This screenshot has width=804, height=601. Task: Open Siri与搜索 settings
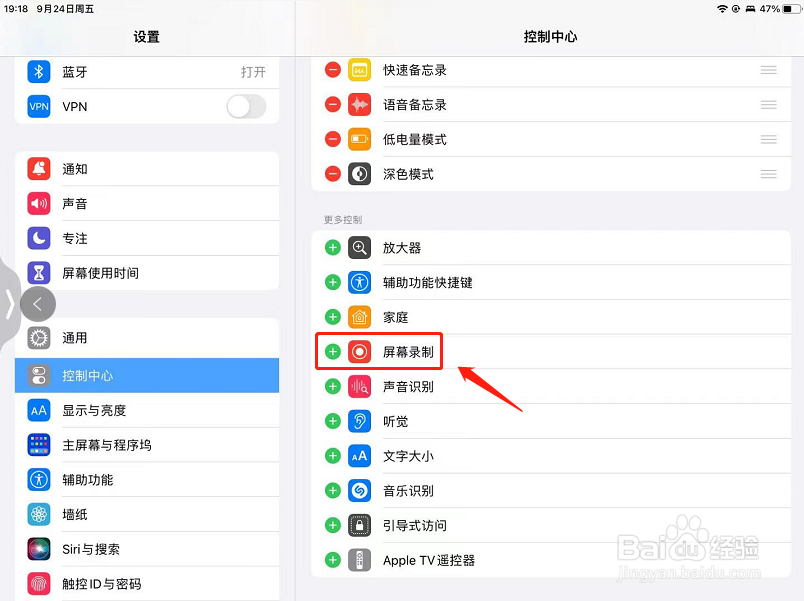click(x=147, y=549)
